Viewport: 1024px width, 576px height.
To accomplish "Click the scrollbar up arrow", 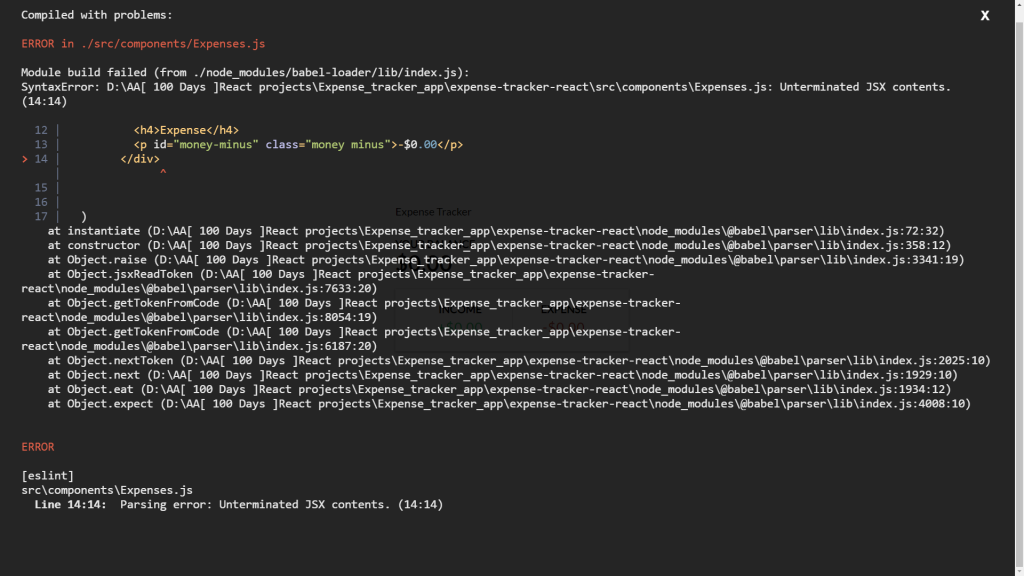I will (x=1019, y=5).
